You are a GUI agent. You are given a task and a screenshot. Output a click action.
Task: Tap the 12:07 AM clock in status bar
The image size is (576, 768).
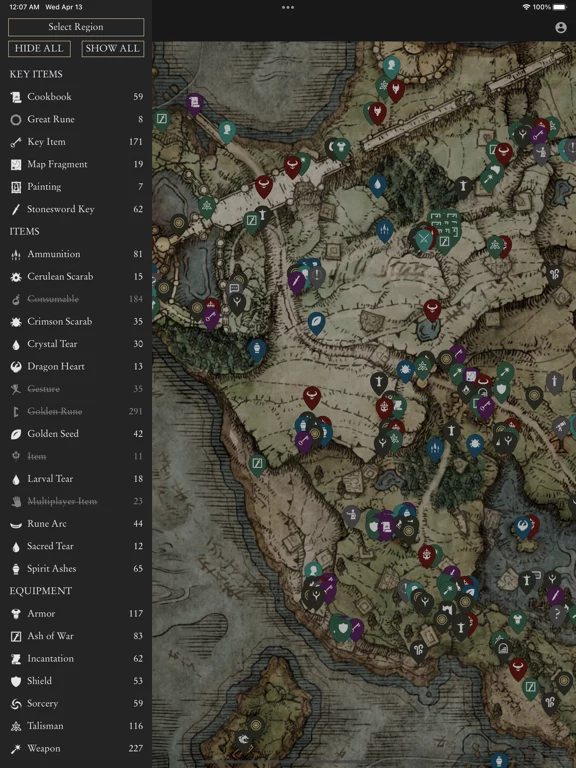click(x=24, y=7)
